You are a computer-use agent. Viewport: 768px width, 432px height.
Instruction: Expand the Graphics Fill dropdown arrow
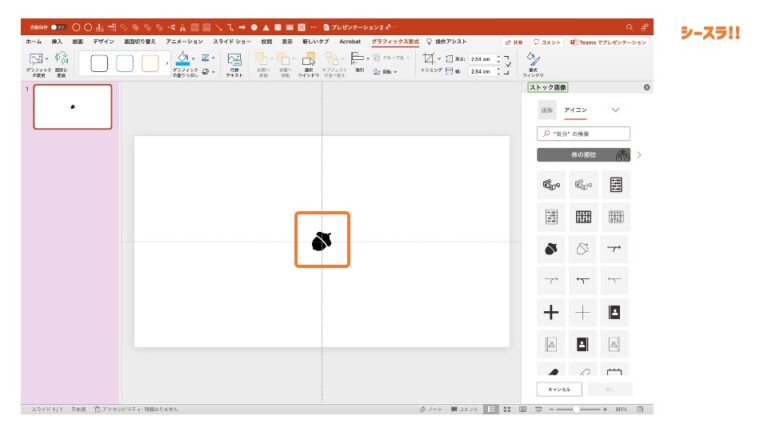(193, 58)
